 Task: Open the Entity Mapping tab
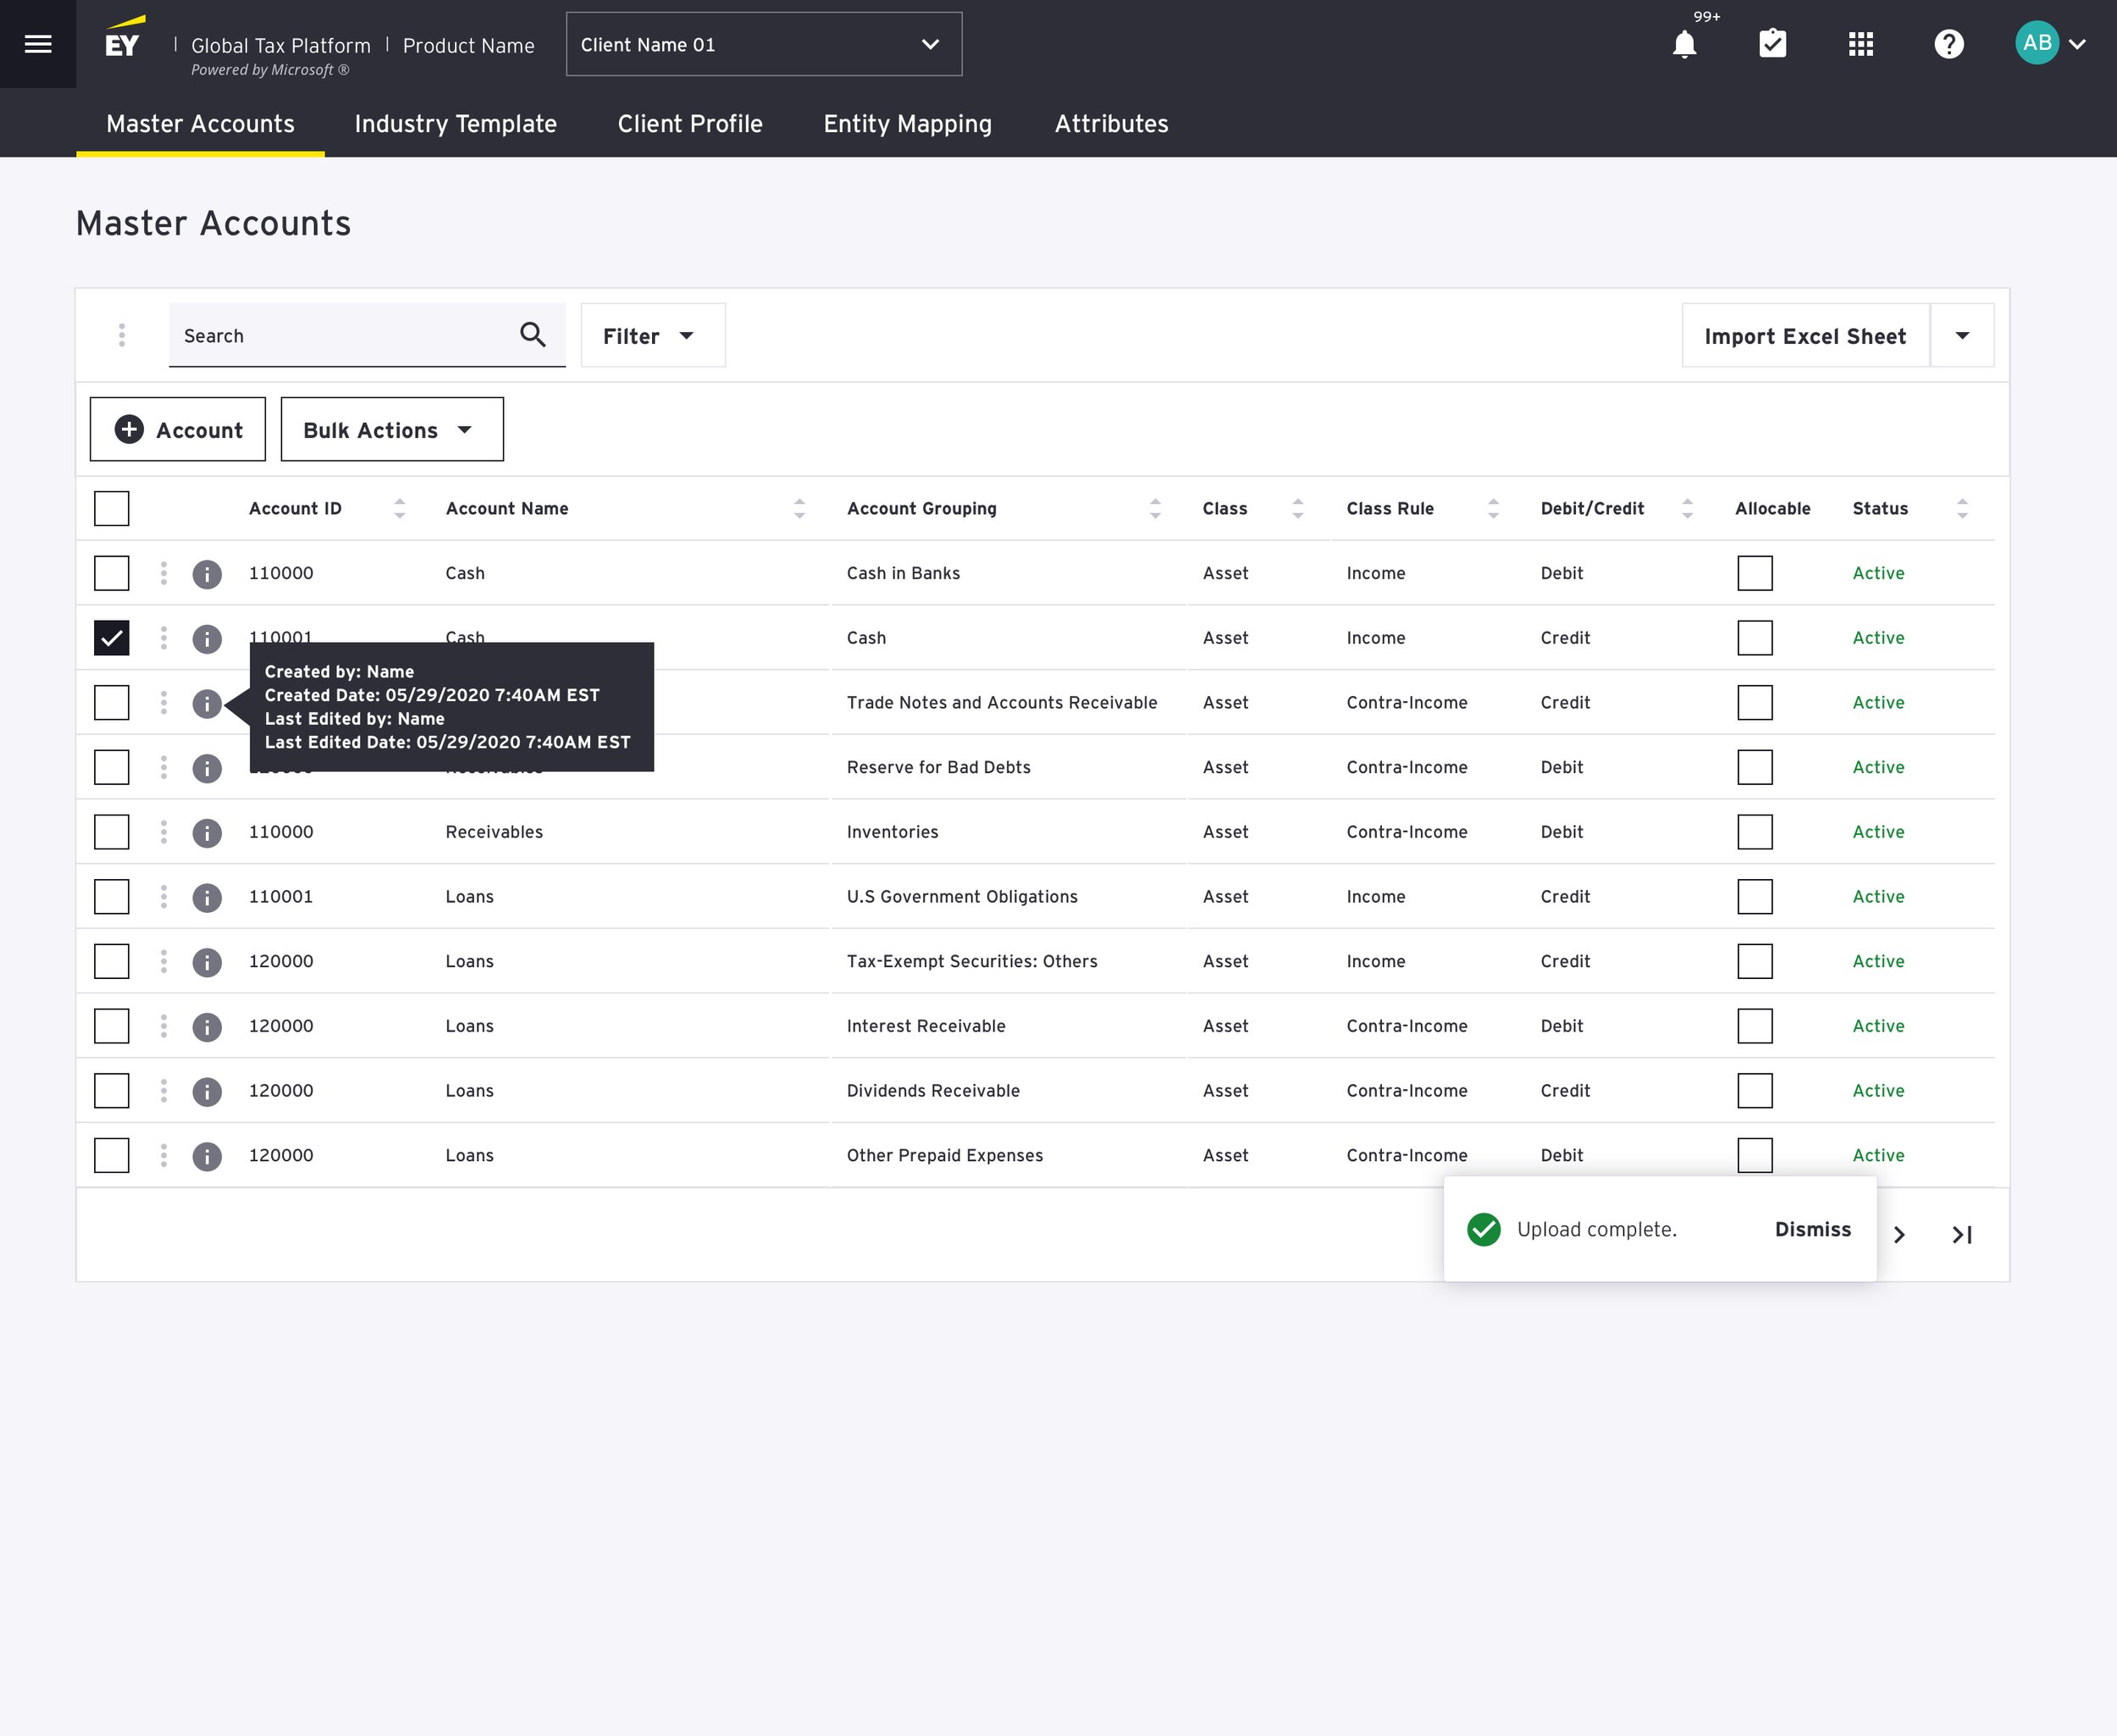tap(907, 124)
